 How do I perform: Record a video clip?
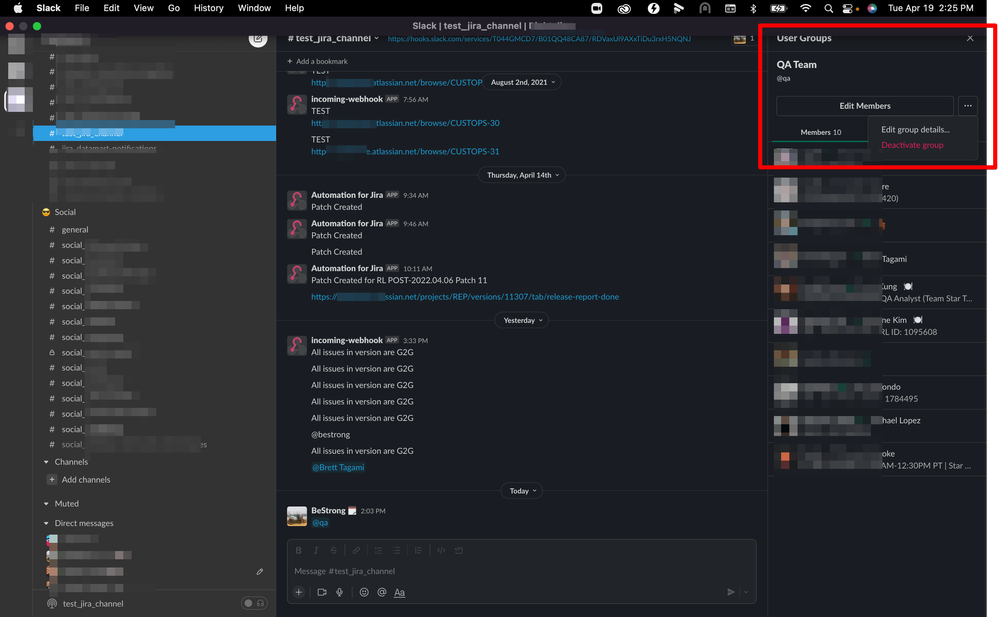pyautogui.click(x=322, y=592)
